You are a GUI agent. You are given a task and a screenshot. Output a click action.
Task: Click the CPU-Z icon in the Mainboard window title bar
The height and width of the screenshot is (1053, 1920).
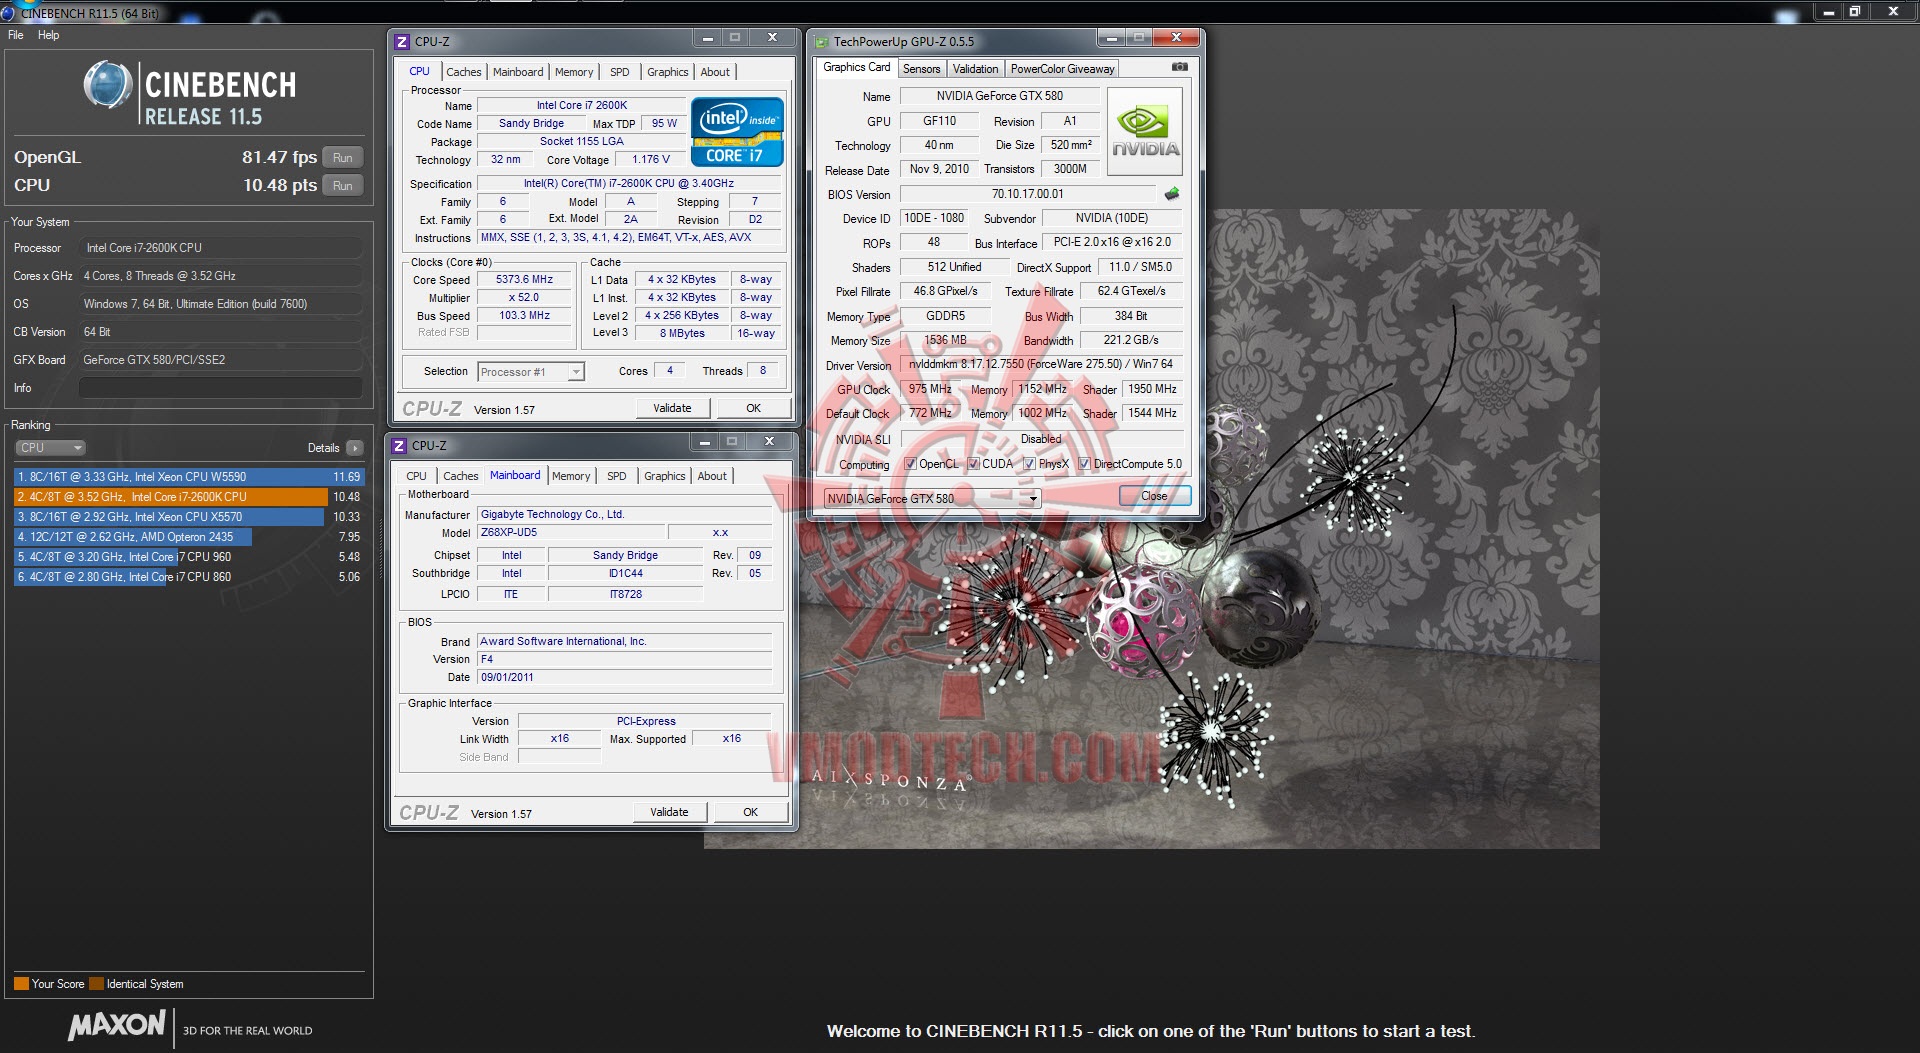399,446
